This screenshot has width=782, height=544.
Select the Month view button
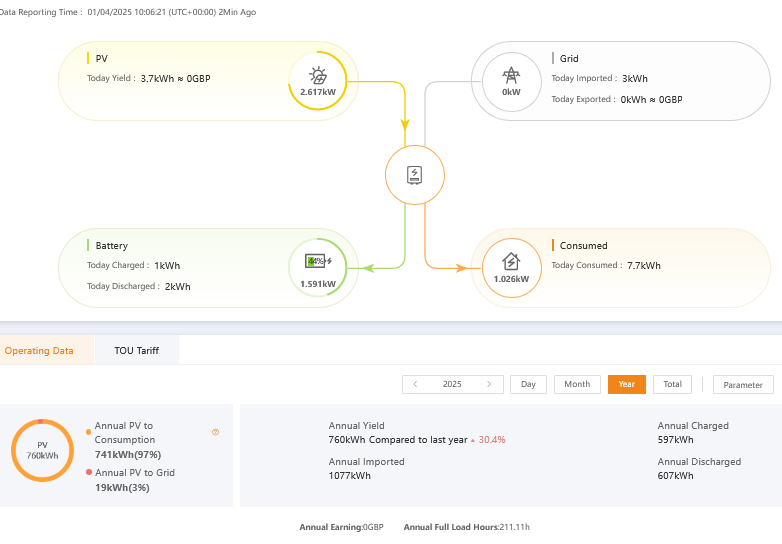[x=577, y=384]
